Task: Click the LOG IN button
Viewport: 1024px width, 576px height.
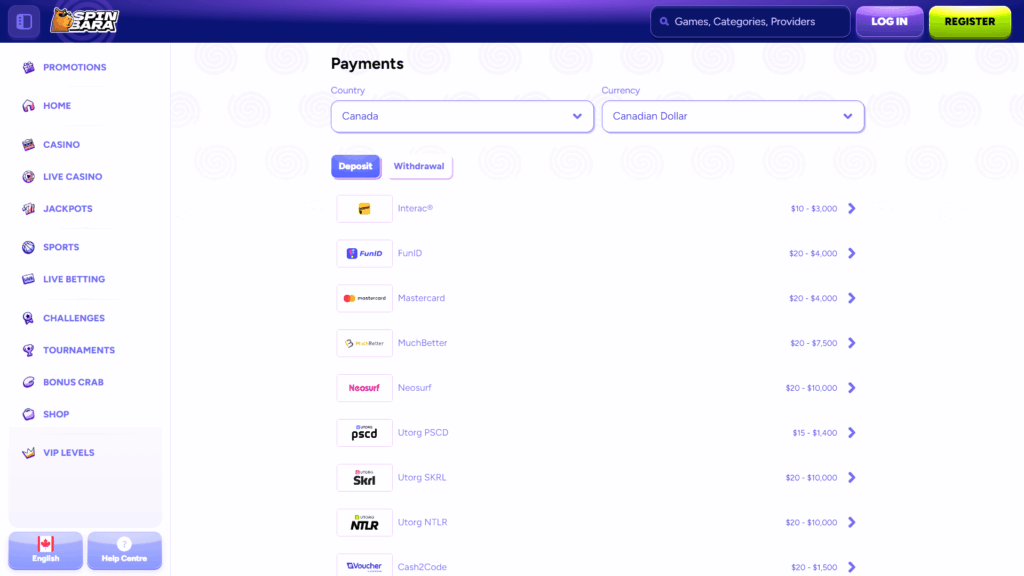Action: click(x=889, y=21)
